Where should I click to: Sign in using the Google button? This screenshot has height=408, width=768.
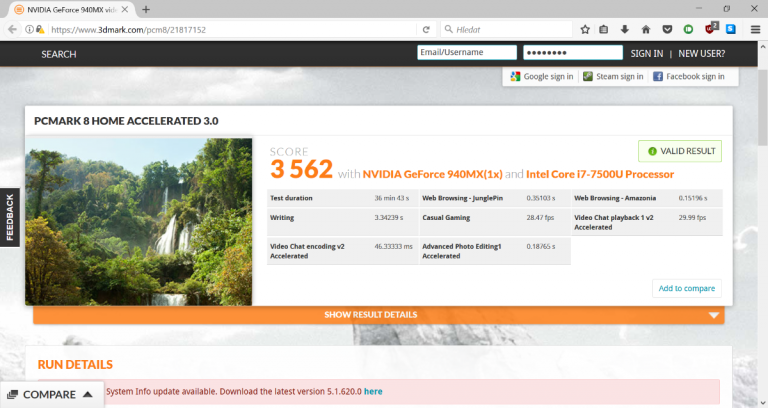(542, 76)
